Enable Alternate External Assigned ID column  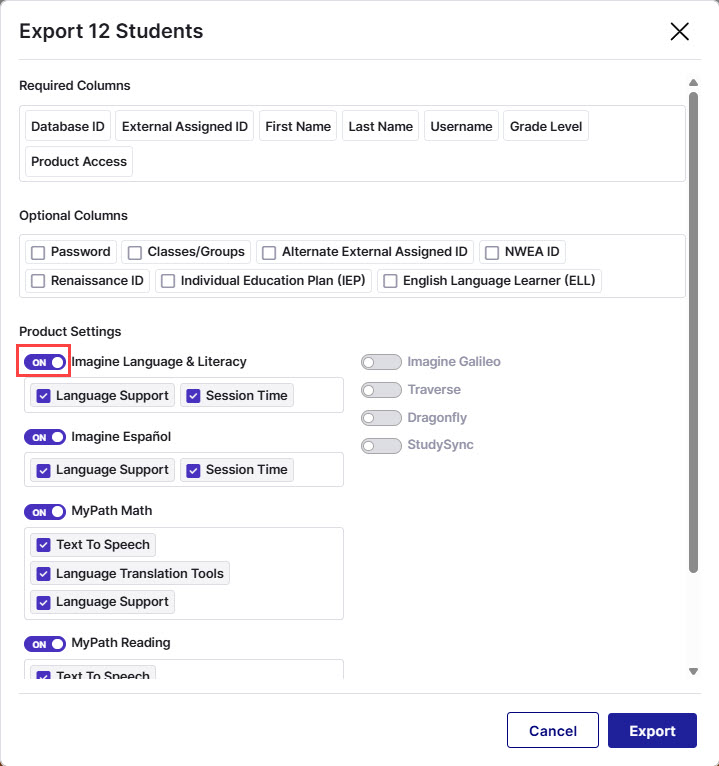click(269, 253)
